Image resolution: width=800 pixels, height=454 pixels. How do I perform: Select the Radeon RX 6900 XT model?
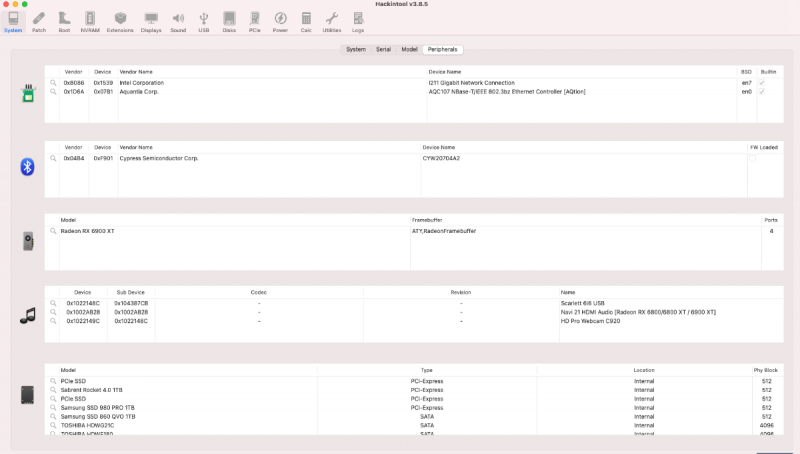tap(87, 231)
